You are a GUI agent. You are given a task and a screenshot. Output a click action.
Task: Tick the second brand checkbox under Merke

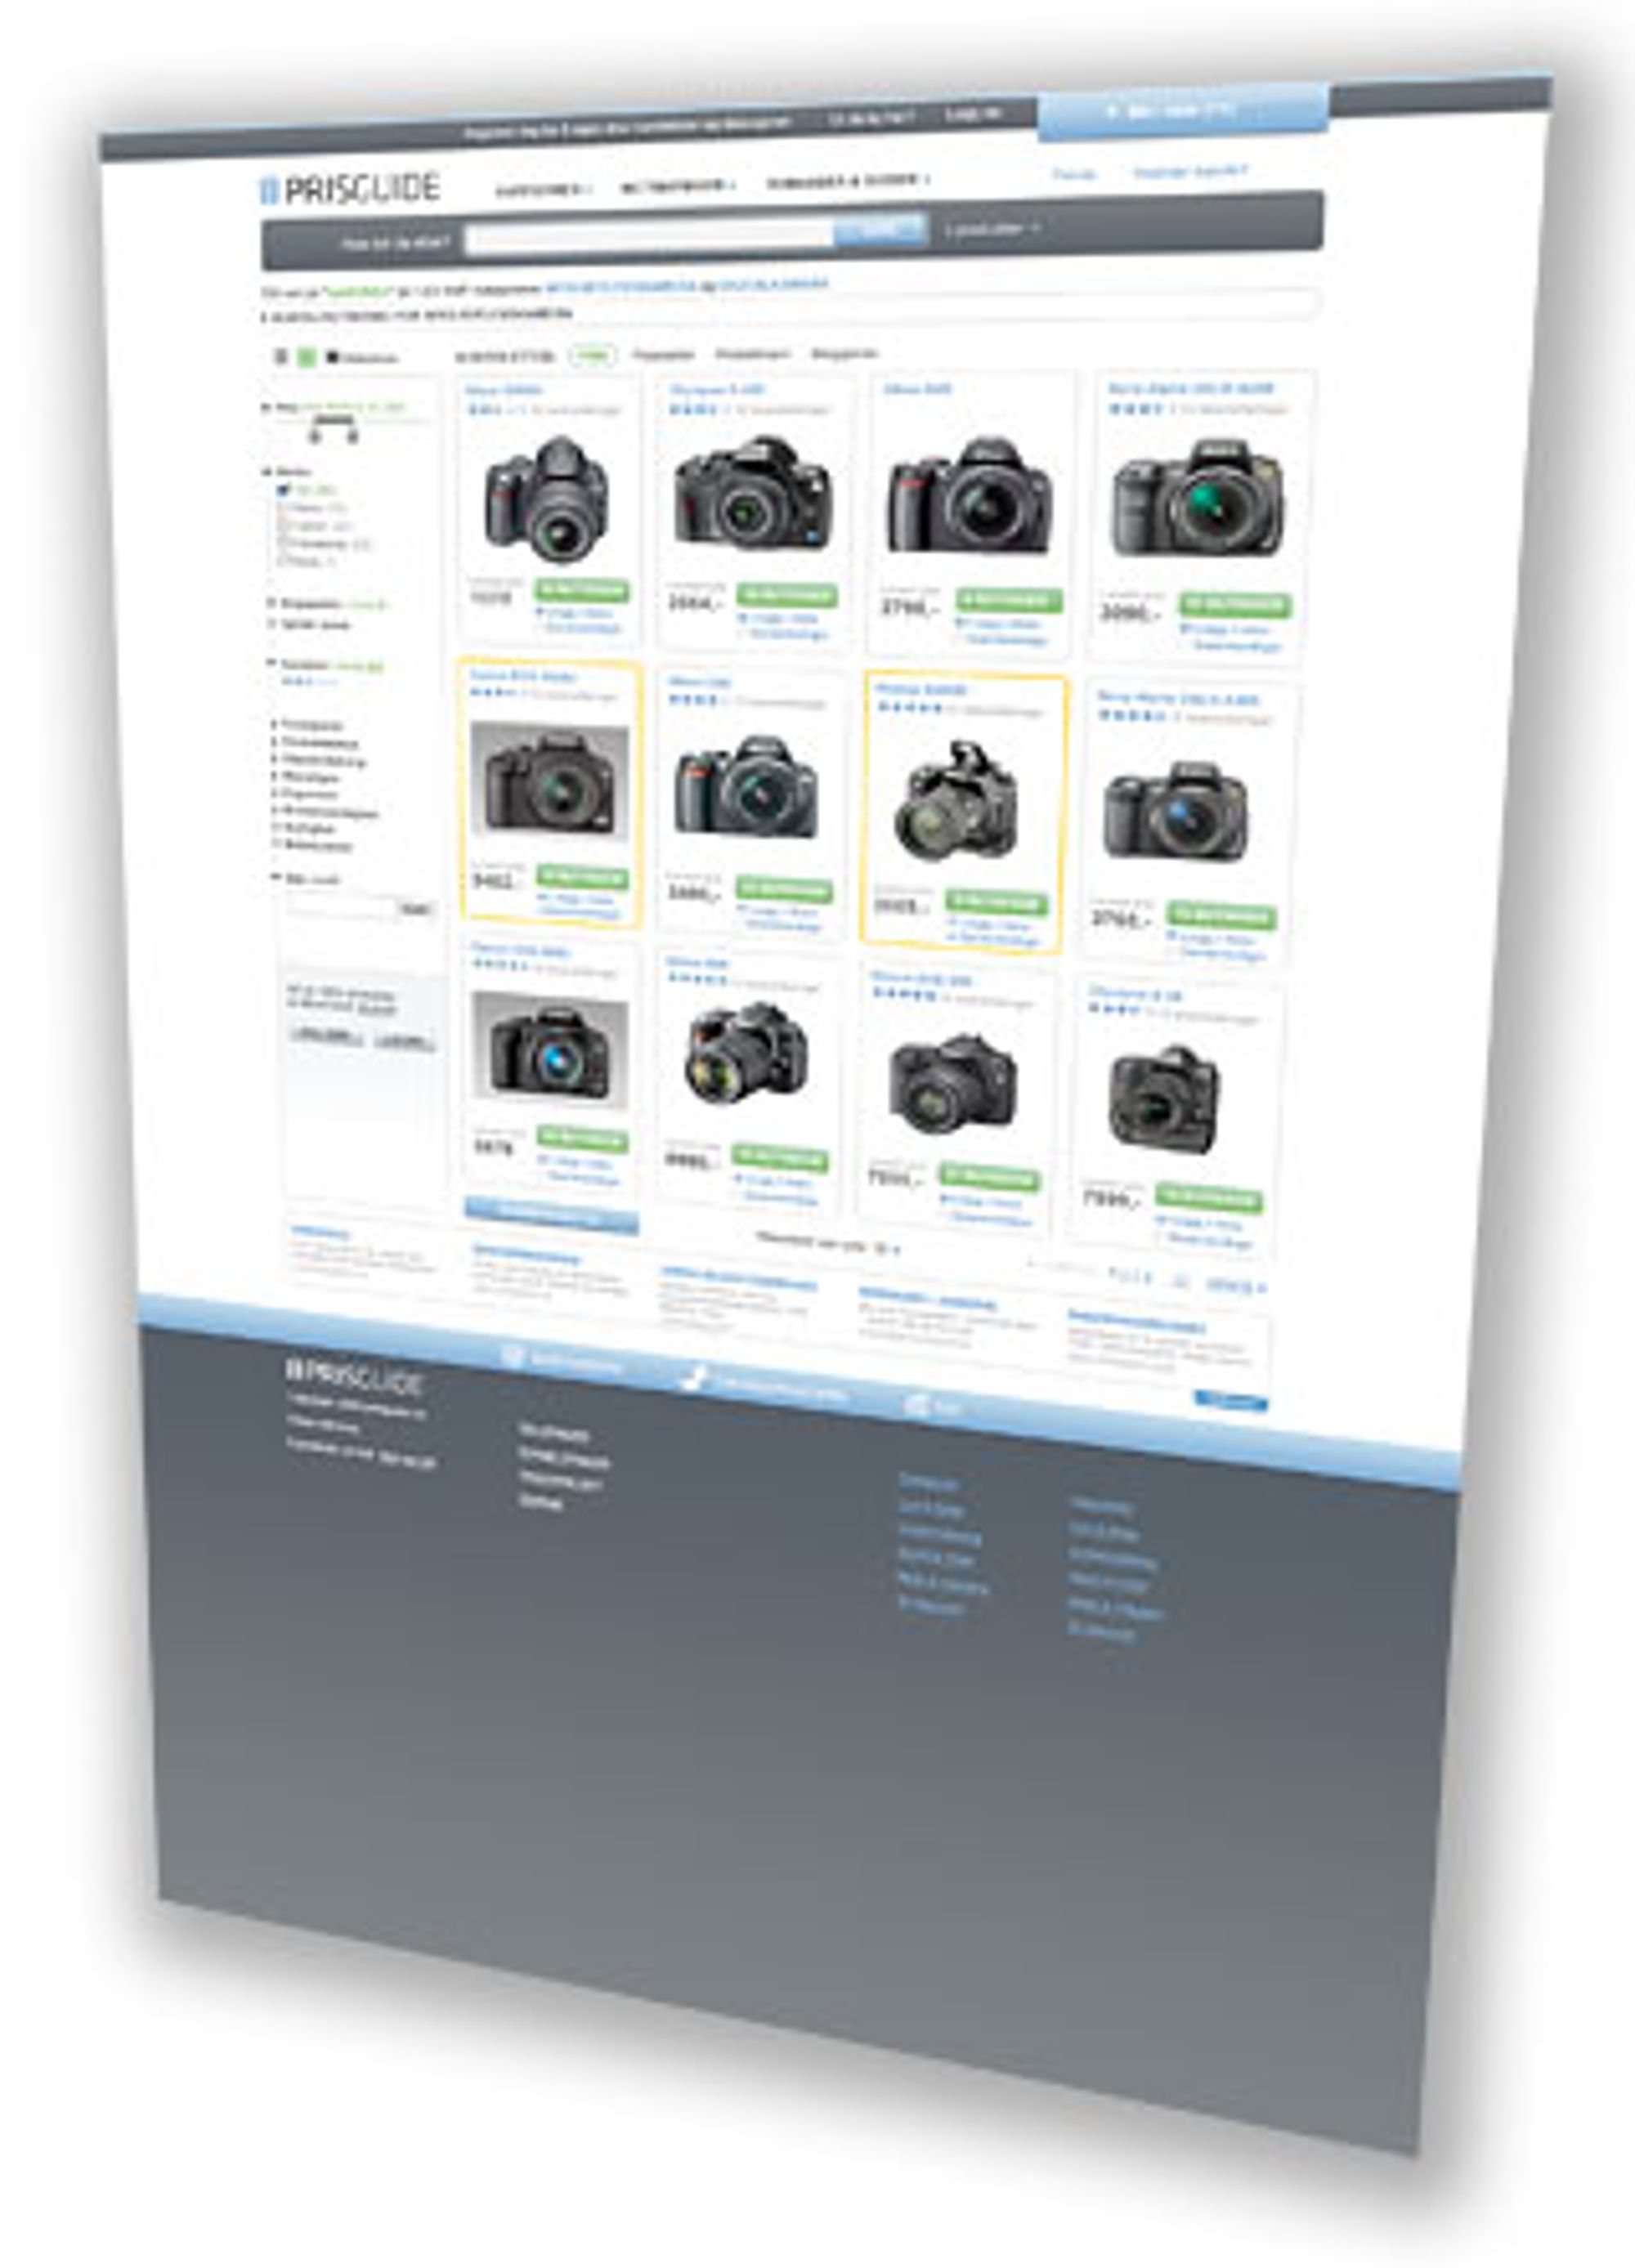tap(283, 507)
